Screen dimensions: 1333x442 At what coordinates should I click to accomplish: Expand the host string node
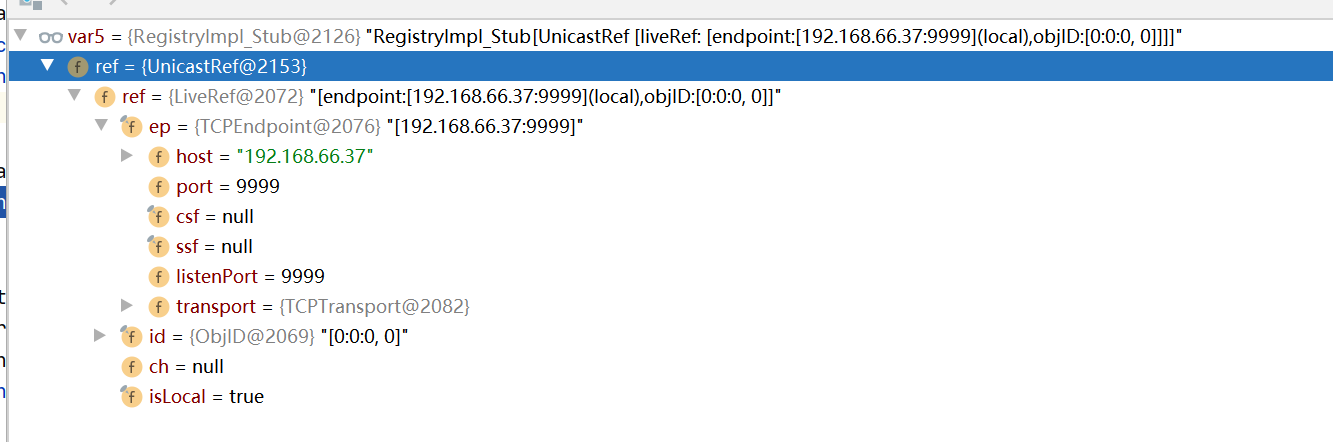tap(126, 156)
